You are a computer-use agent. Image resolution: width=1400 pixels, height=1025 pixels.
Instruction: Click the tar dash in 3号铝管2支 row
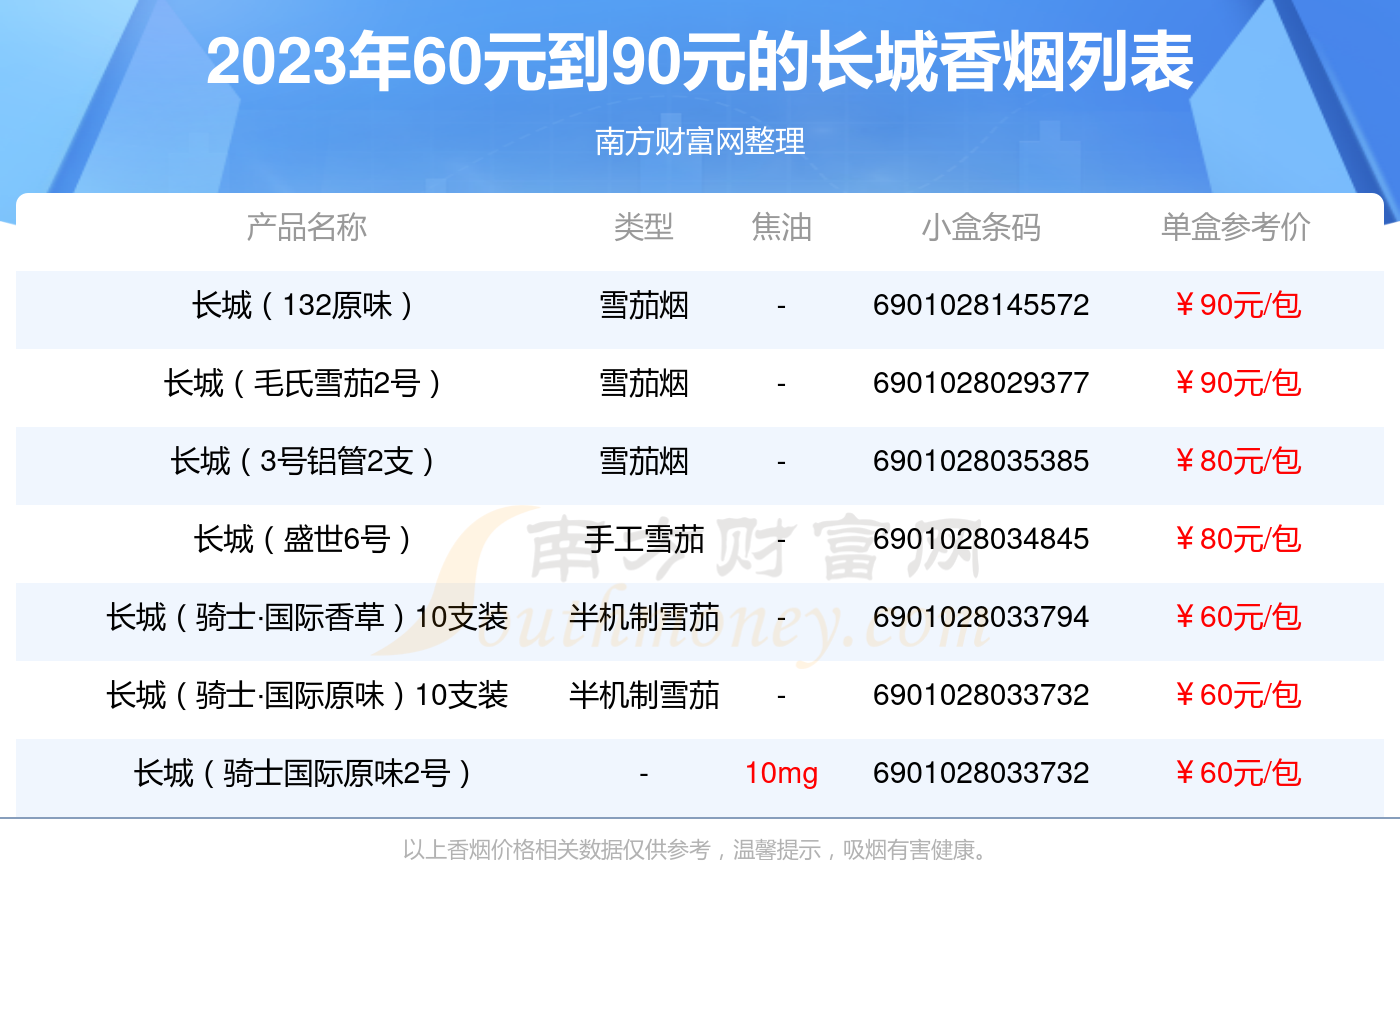point(781,462)
